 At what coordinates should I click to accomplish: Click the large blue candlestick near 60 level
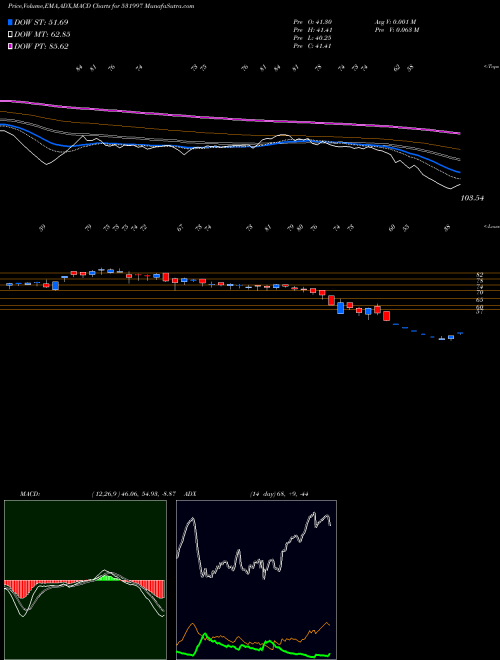point(340,308)
